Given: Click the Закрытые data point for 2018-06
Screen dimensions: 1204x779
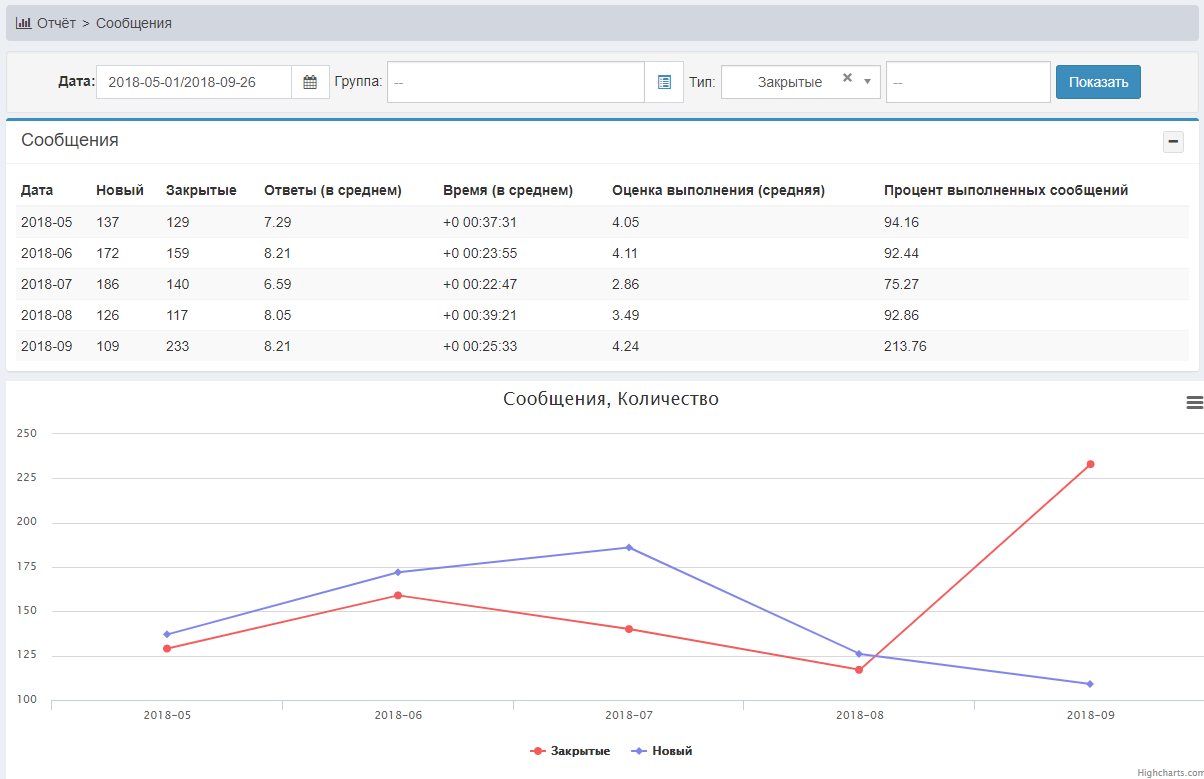Looking at the screenshot, I should click(398, 595).
